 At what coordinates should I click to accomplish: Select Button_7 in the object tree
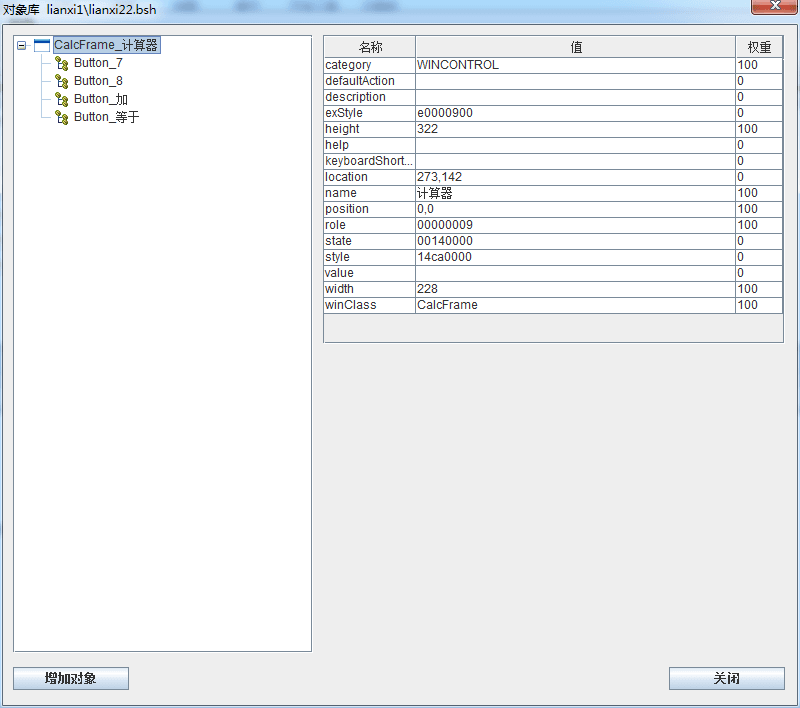coord(98,63)
